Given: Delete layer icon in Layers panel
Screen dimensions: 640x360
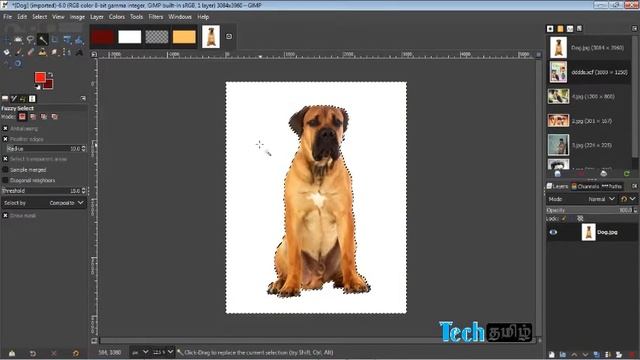Looking at the screenshot, I should [632, 354].
